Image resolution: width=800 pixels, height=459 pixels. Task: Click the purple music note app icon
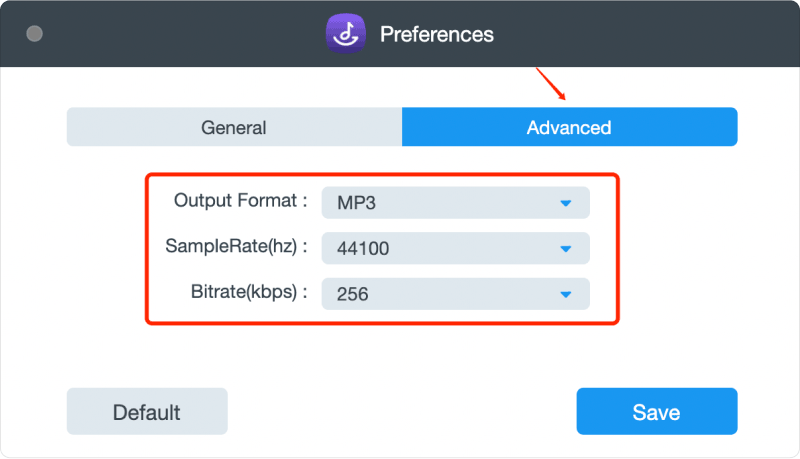click(346, 34)
